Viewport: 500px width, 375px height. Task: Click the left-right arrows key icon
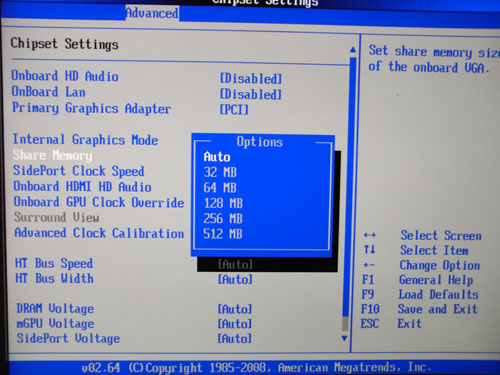tap(370, 235)
